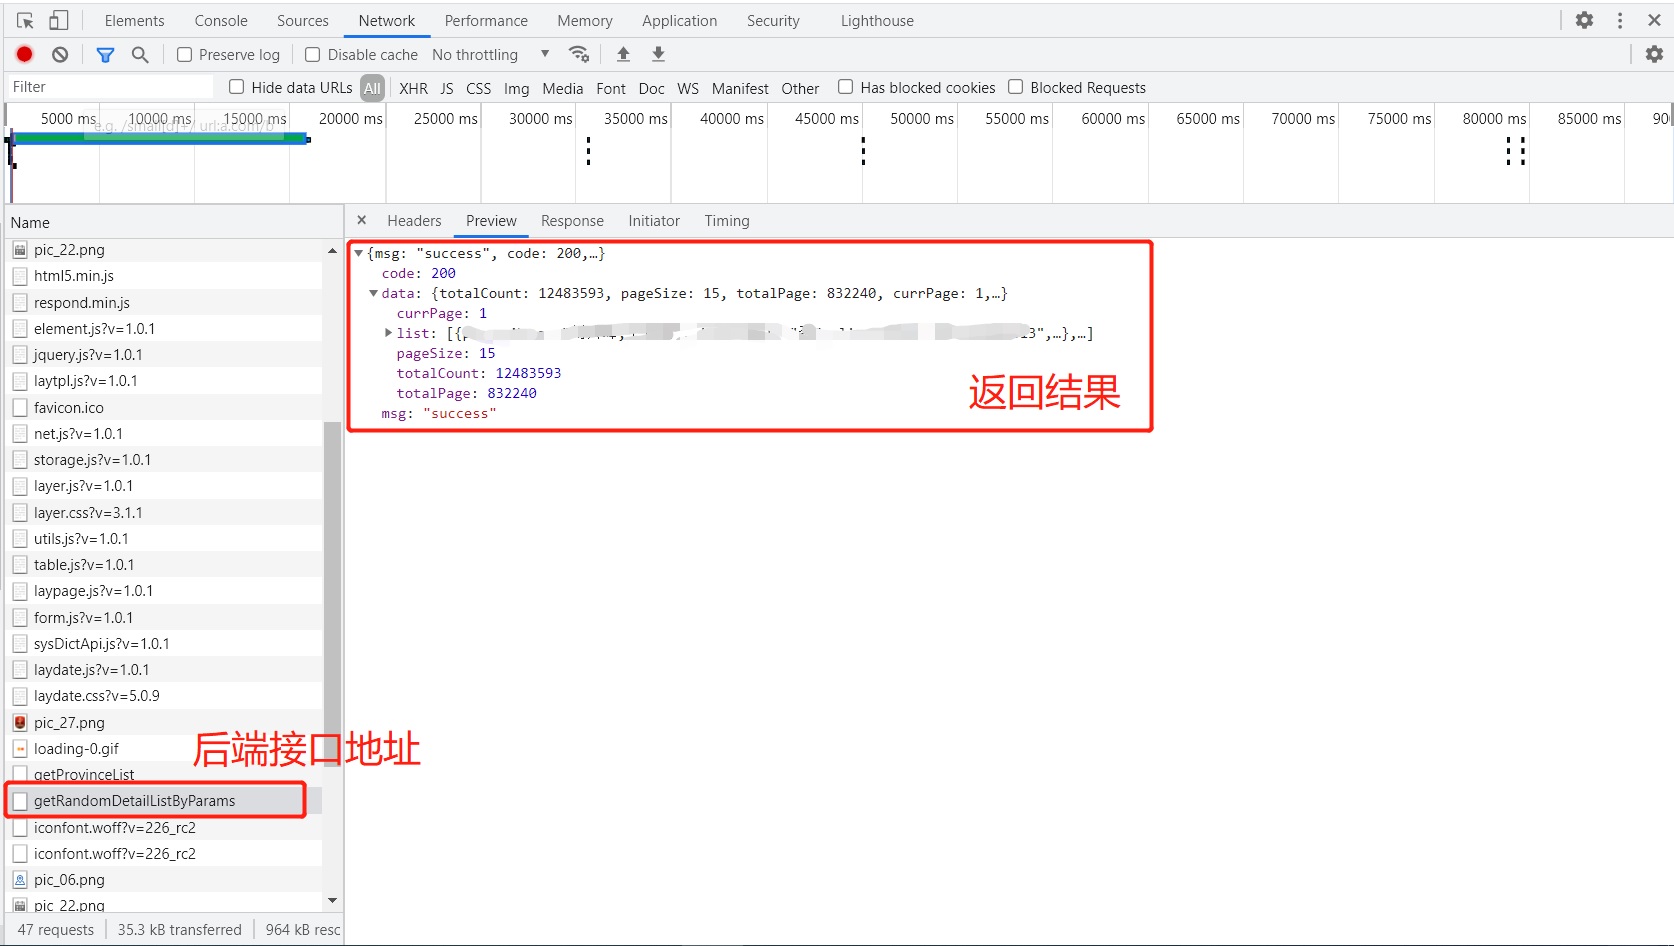Open the No throttling dropdown

[x=490, y=55]
